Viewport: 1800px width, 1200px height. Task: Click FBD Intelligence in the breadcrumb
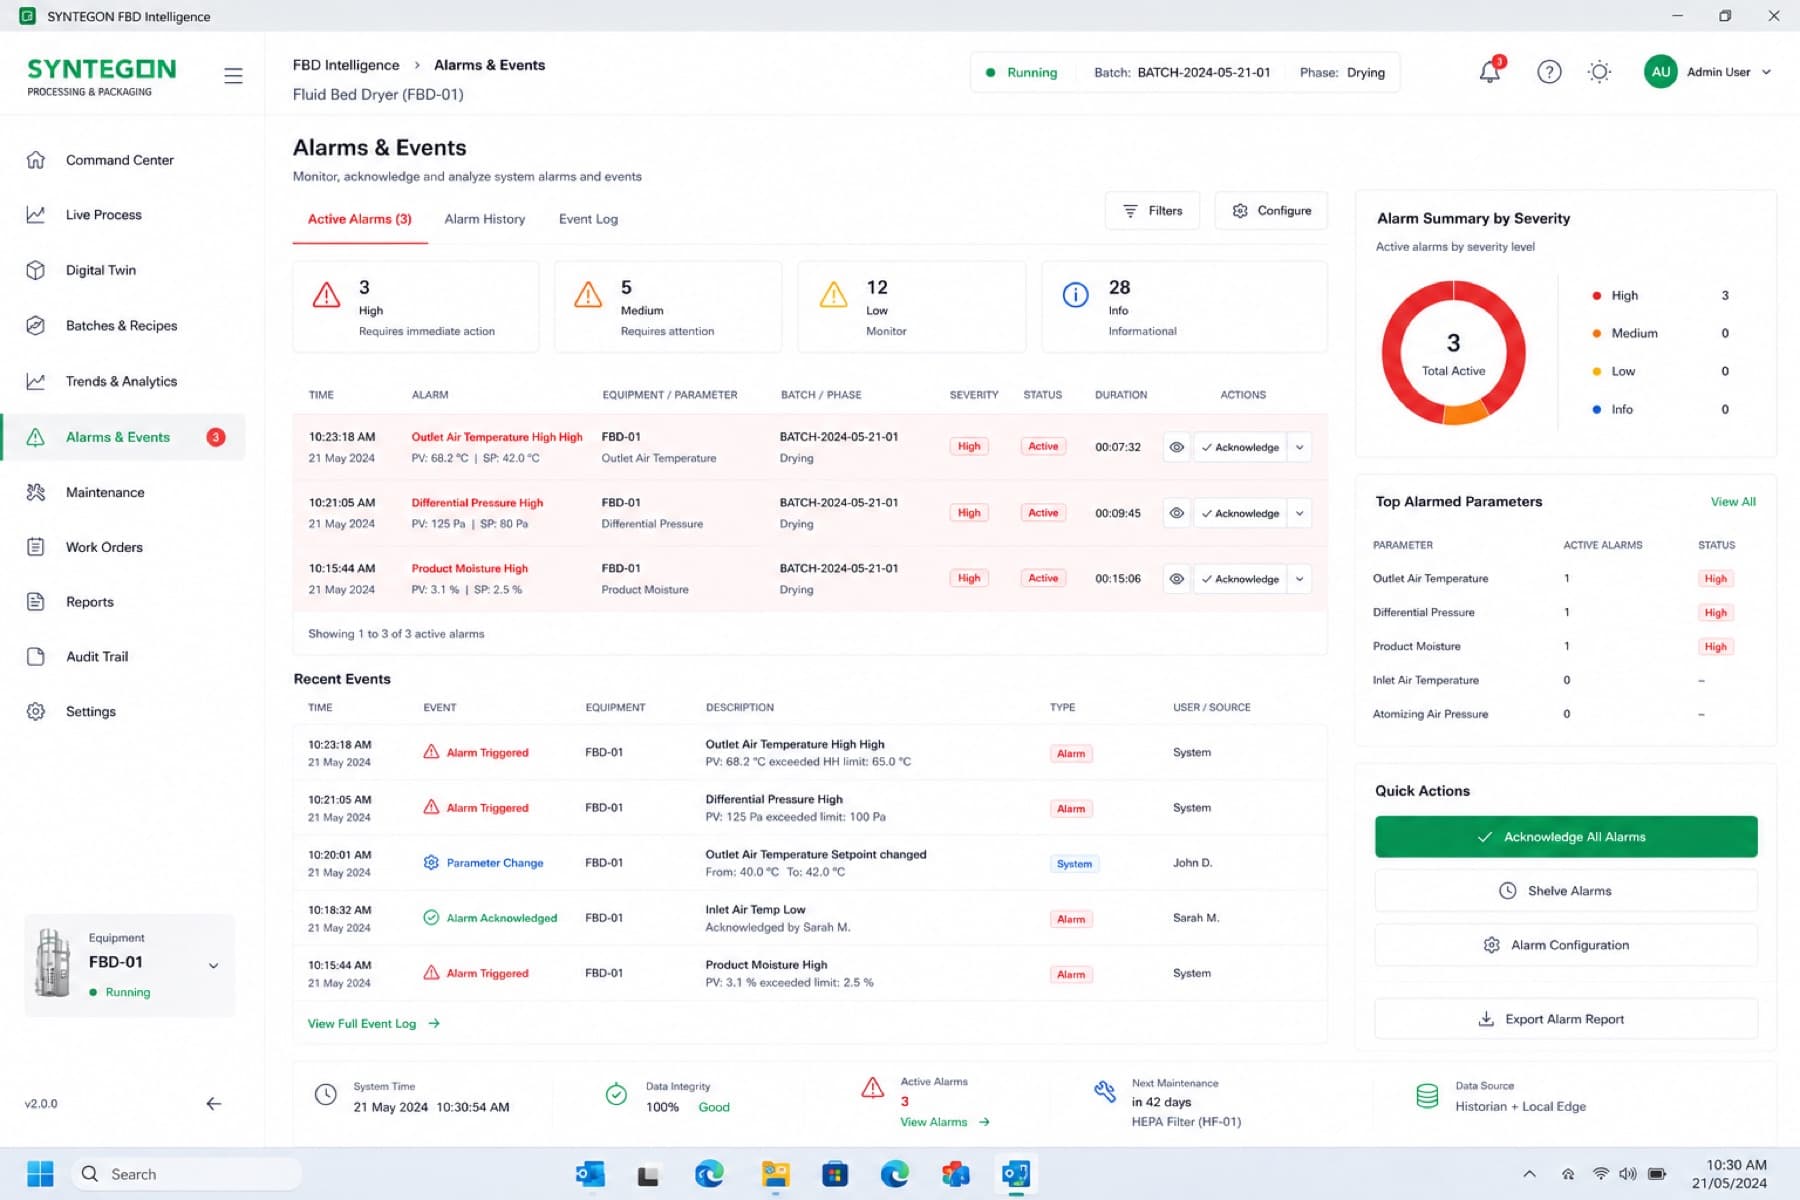[x=346, y=65]
